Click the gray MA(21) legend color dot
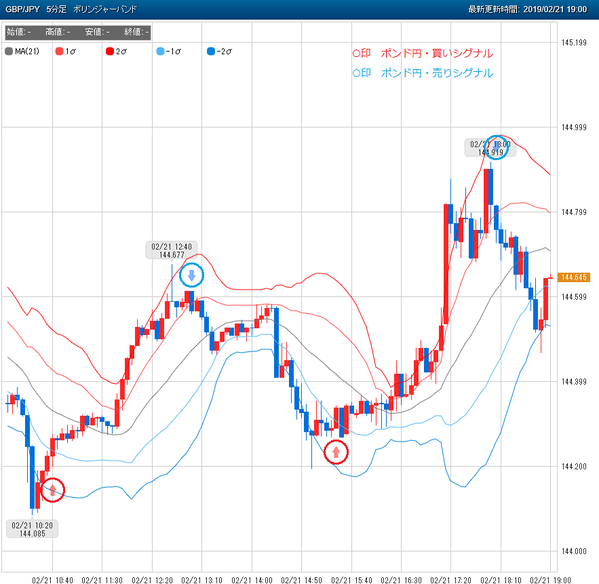The width and height of the screenshot is (599, 584). tap(9, 51)
